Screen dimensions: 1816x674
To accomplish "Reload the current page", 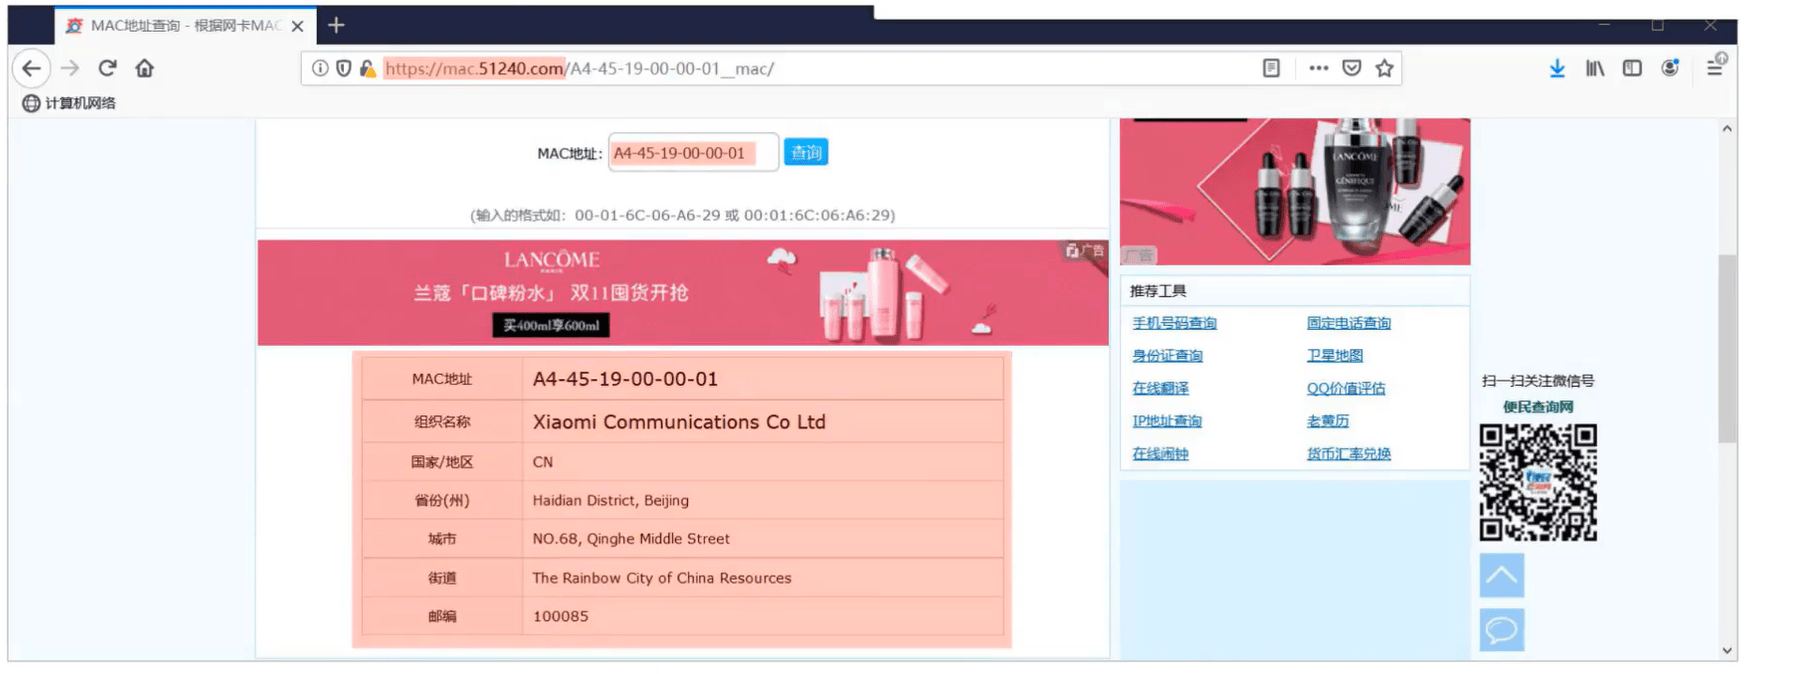I will [108, 69].
